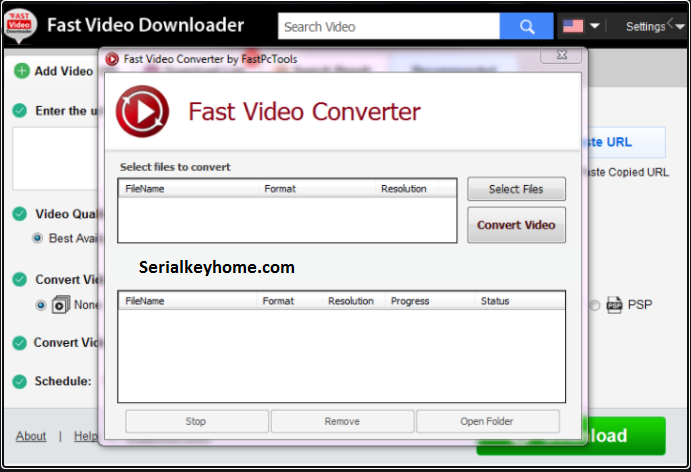Click in the Search Video field

coord(389,26)
